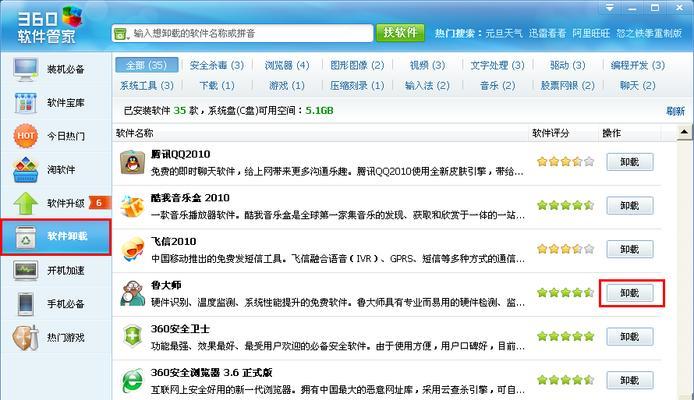Select the 下载 (1) category tab
The width and height of the screenshot is (694, 400).
pos(216,85)
